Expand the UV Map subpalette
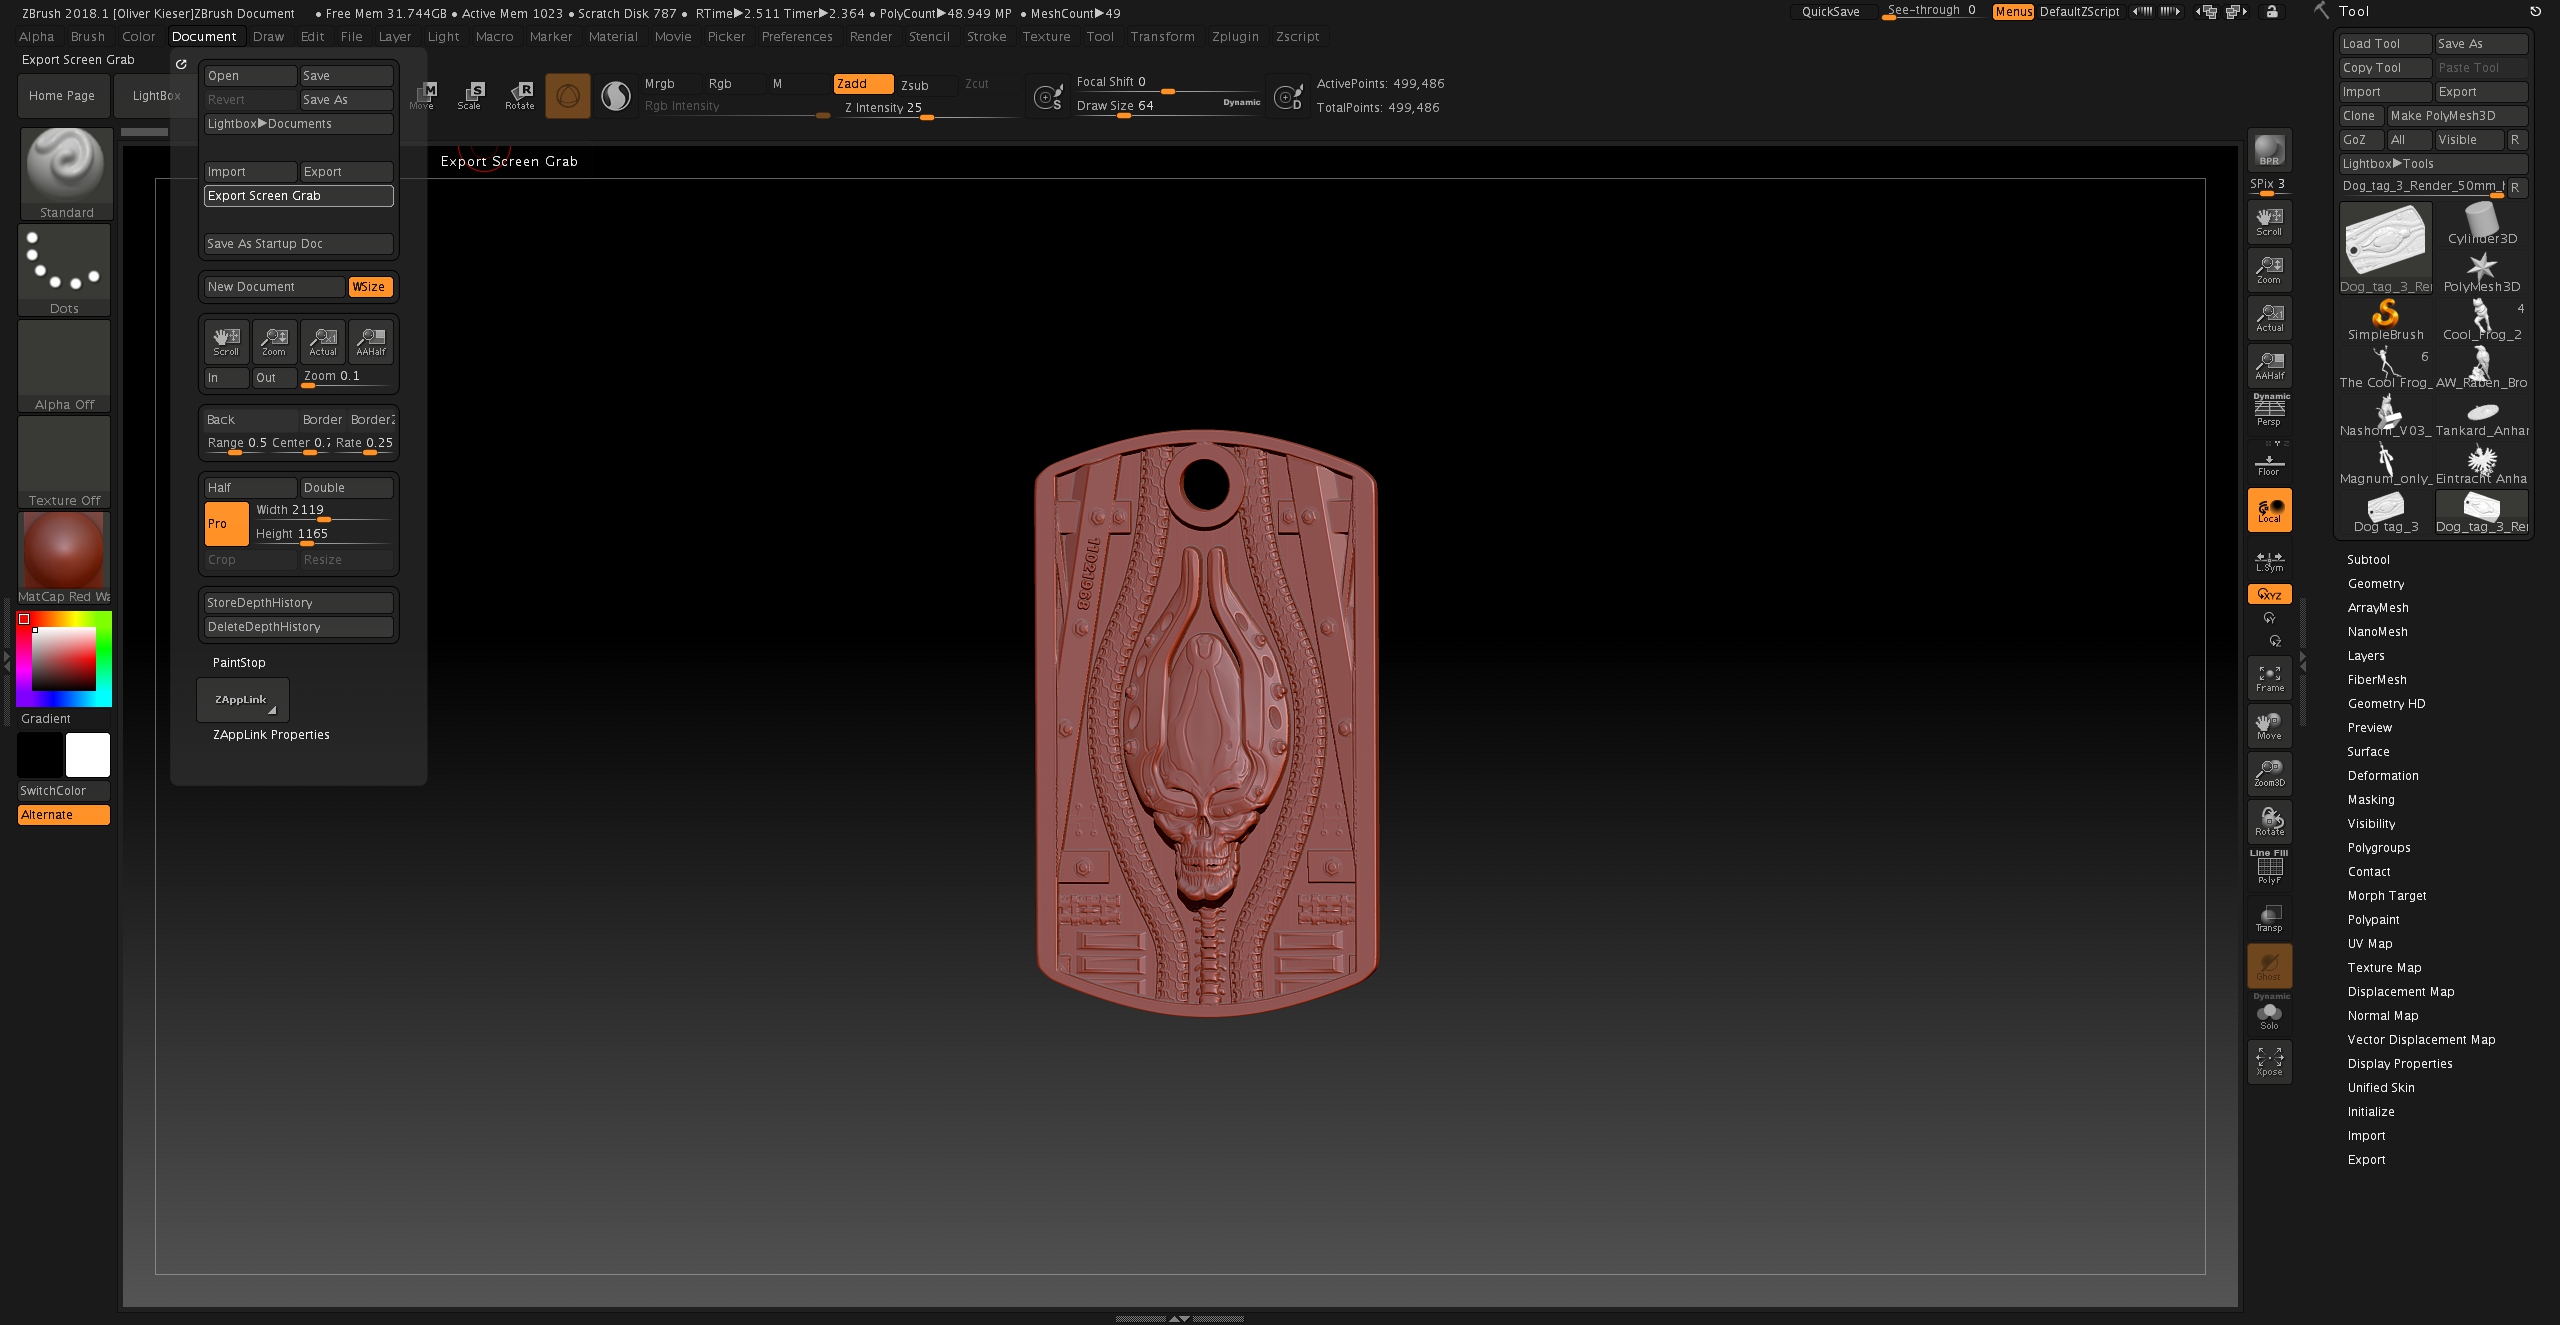Viewport: 2560px width, 1325px height. point(2370,944)
